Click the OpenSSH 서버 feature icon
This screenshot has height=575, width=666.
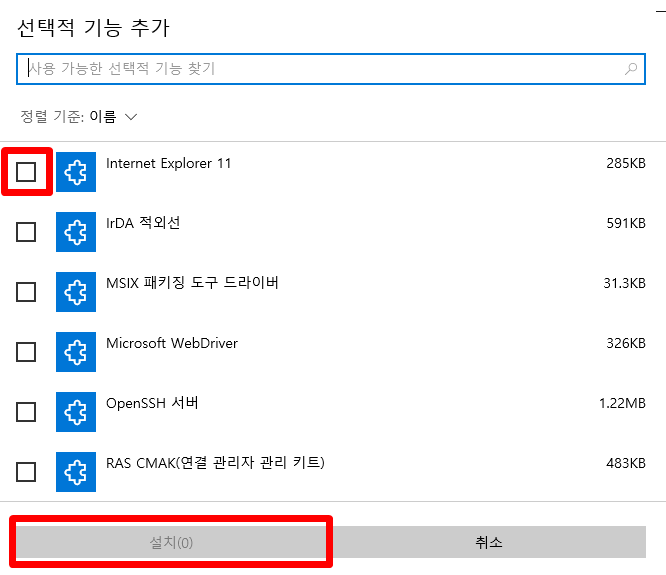[76, 412]
